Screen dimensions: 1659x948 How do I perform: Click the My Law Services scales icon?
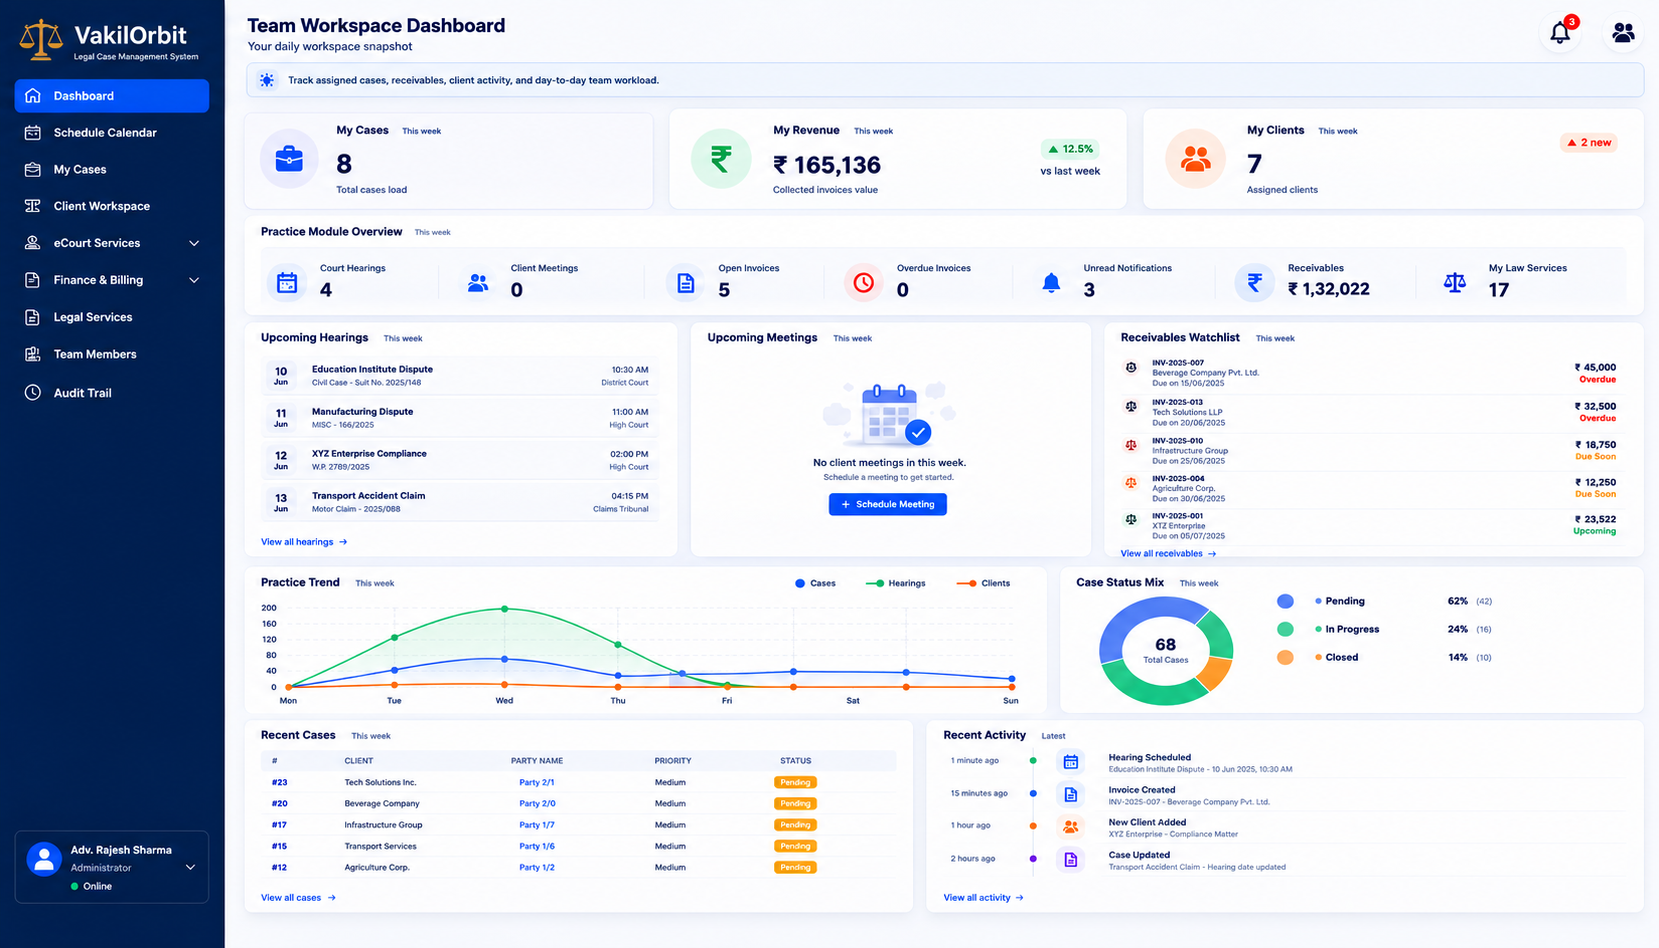(x=1455, y=283)
